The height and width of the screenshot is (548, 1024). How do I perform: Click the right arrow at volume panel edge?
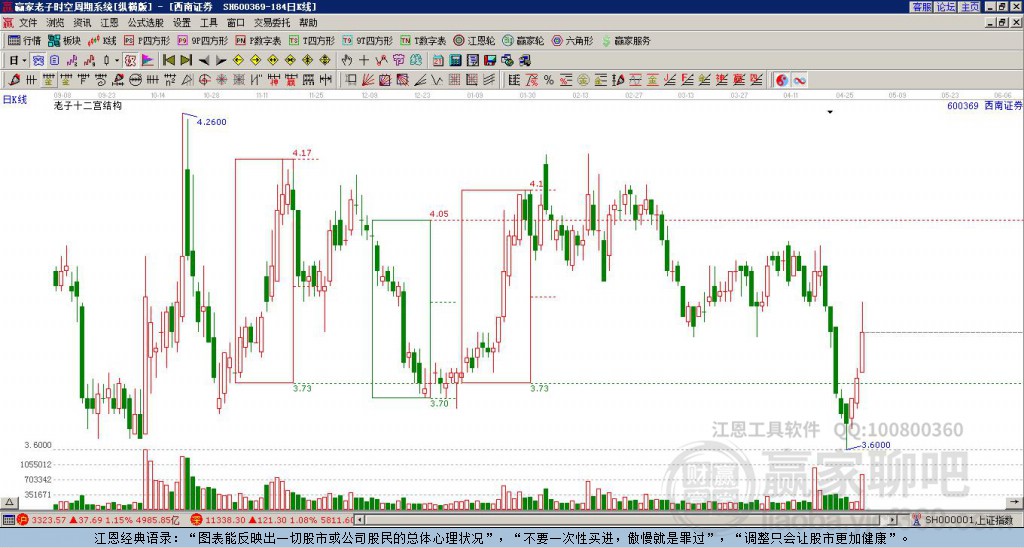(x=1015, y=502)
